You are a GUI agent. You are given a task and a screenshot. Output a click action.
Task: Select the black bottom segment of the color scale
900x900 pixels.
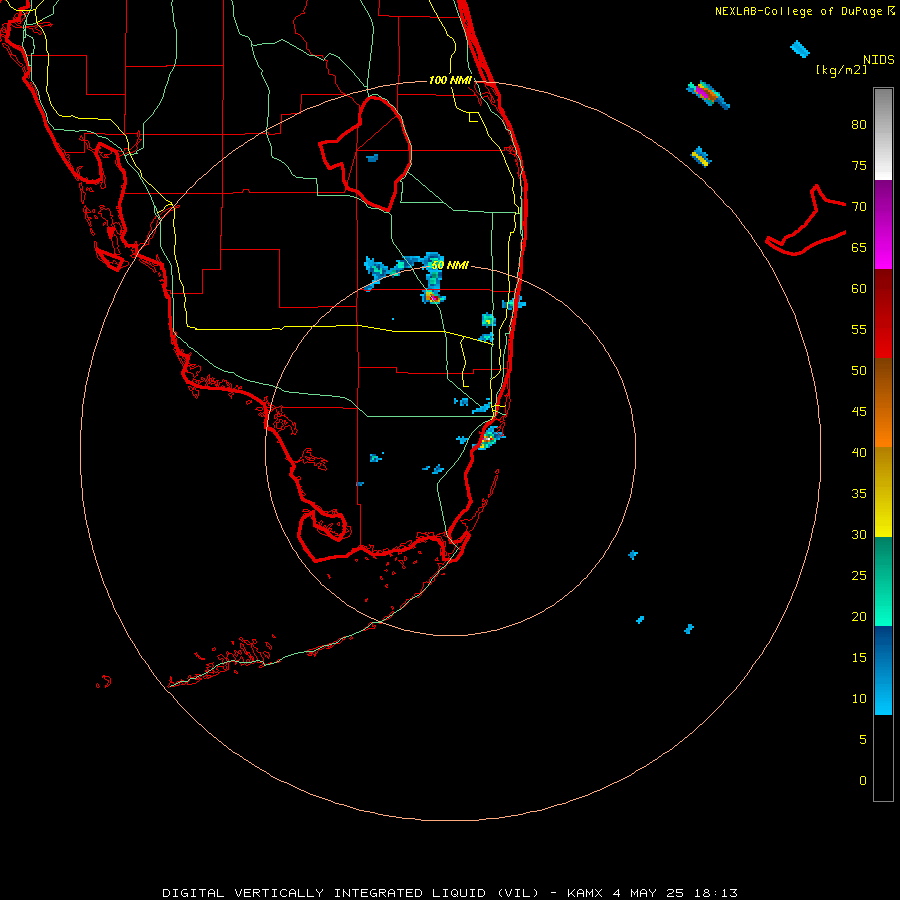[883, 758]
